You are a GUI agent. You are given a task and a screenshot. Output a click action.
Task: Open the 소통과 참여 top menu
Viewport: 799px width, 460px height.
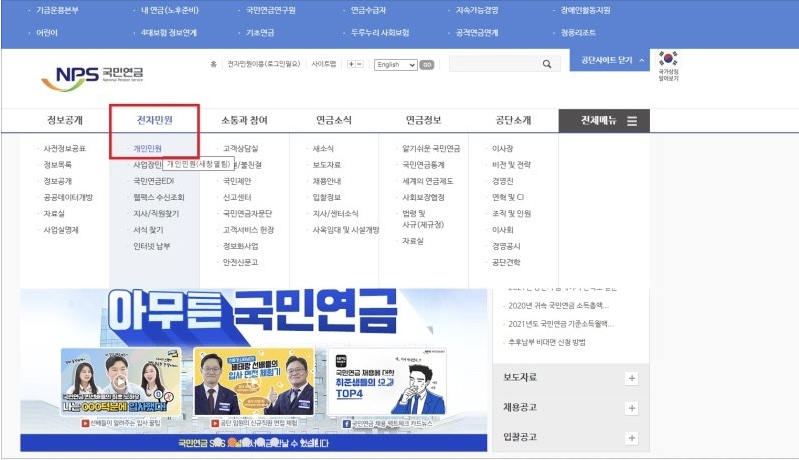(x=244, y=120)
